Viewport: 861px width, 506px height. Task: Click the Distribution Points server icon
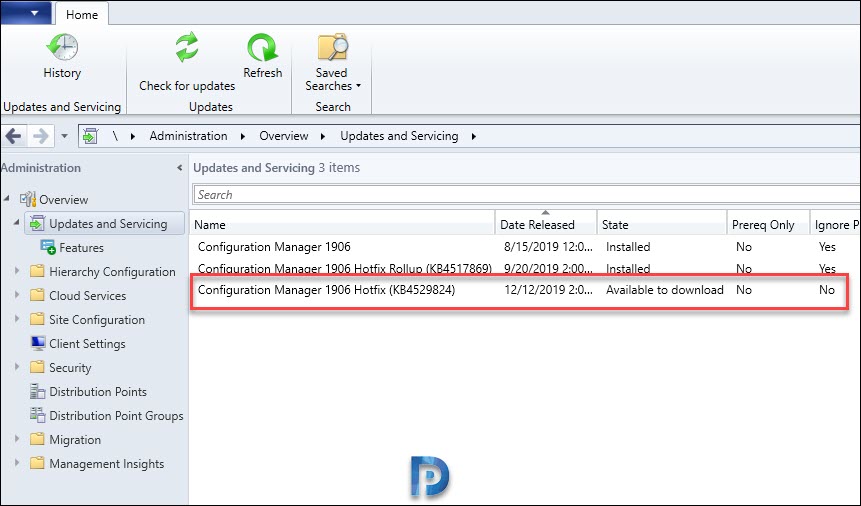click(37, 391)
